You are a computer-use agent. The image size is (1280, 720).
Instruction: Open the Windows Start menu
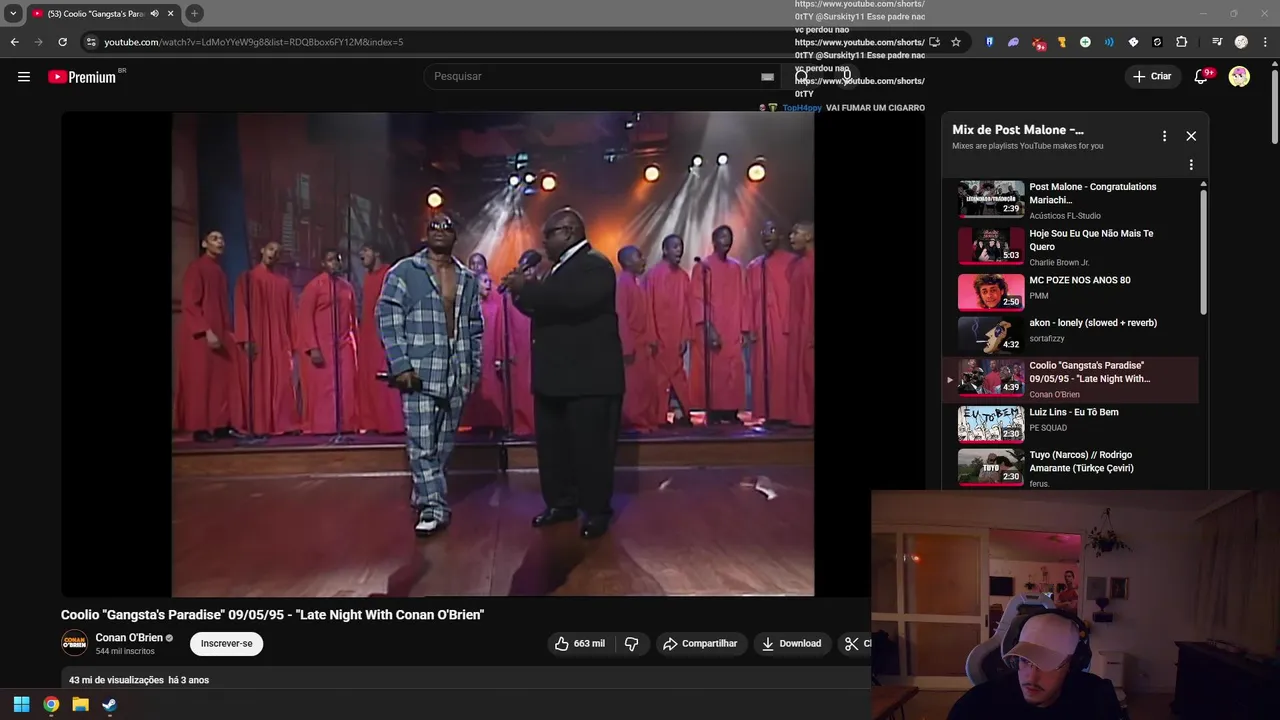[22, 704]
